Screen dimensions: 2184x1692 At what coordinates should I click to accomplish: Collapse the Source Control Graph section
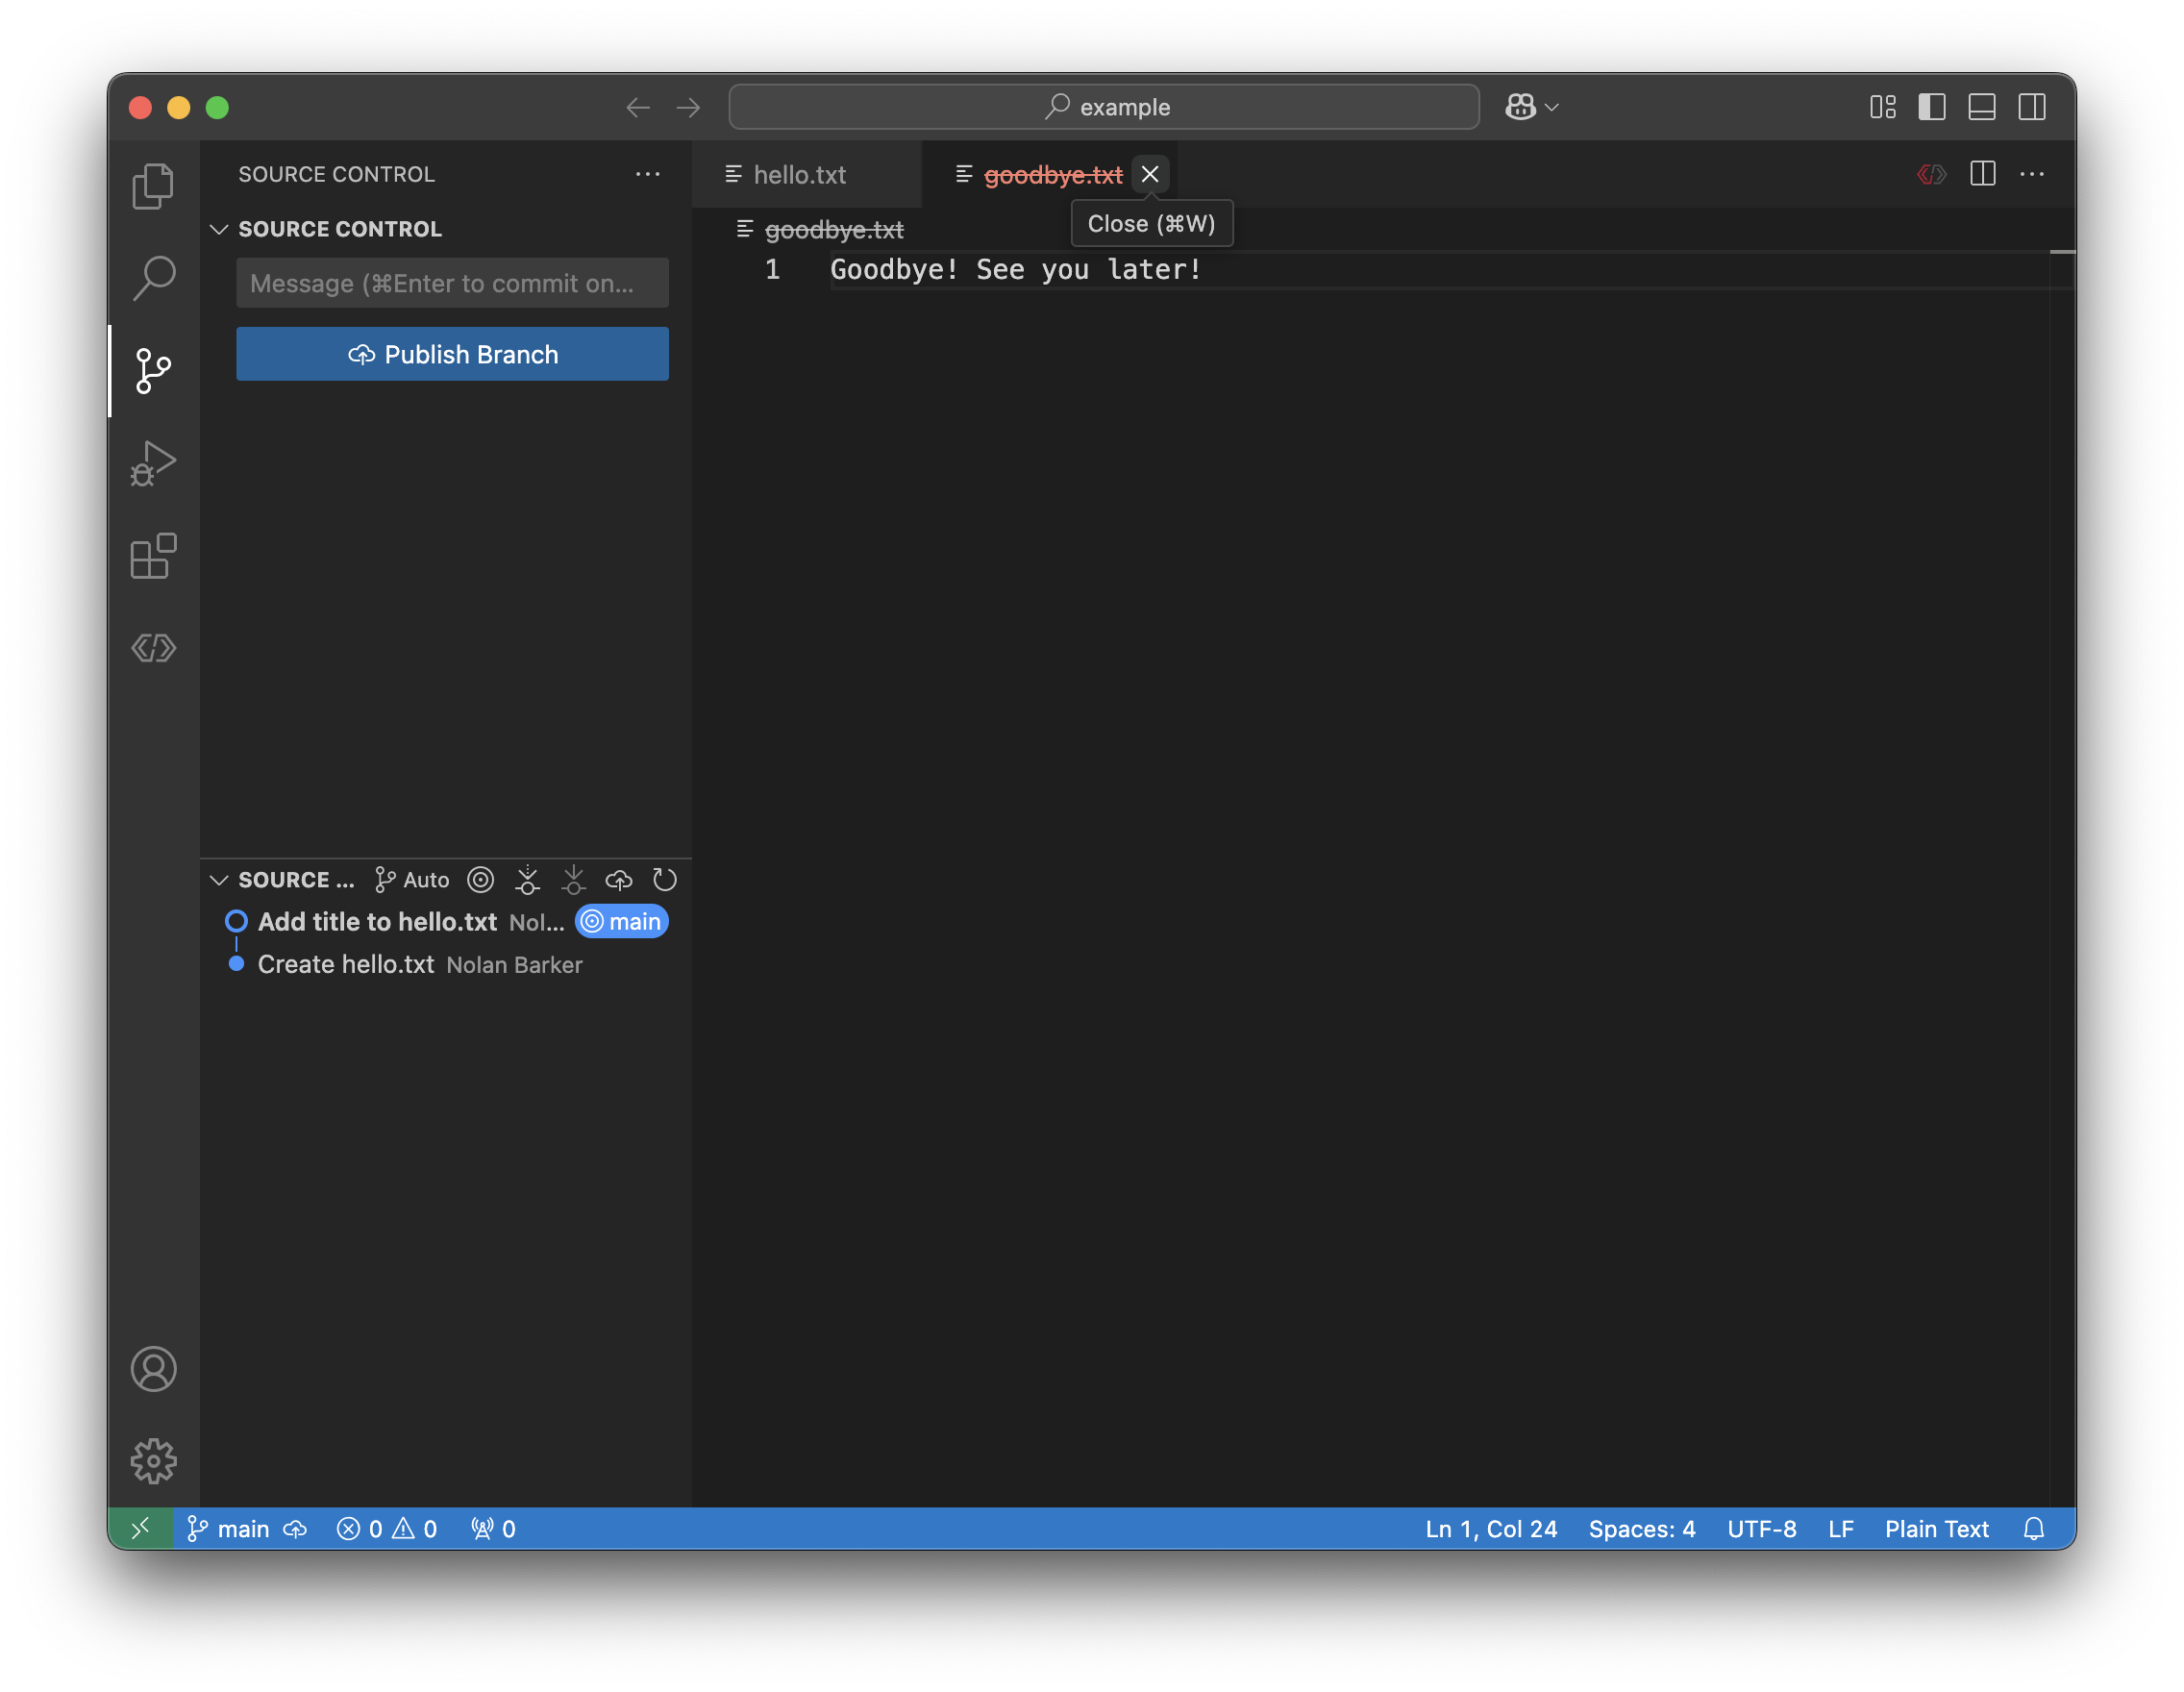pyautogui.click(x=219, y=880)
